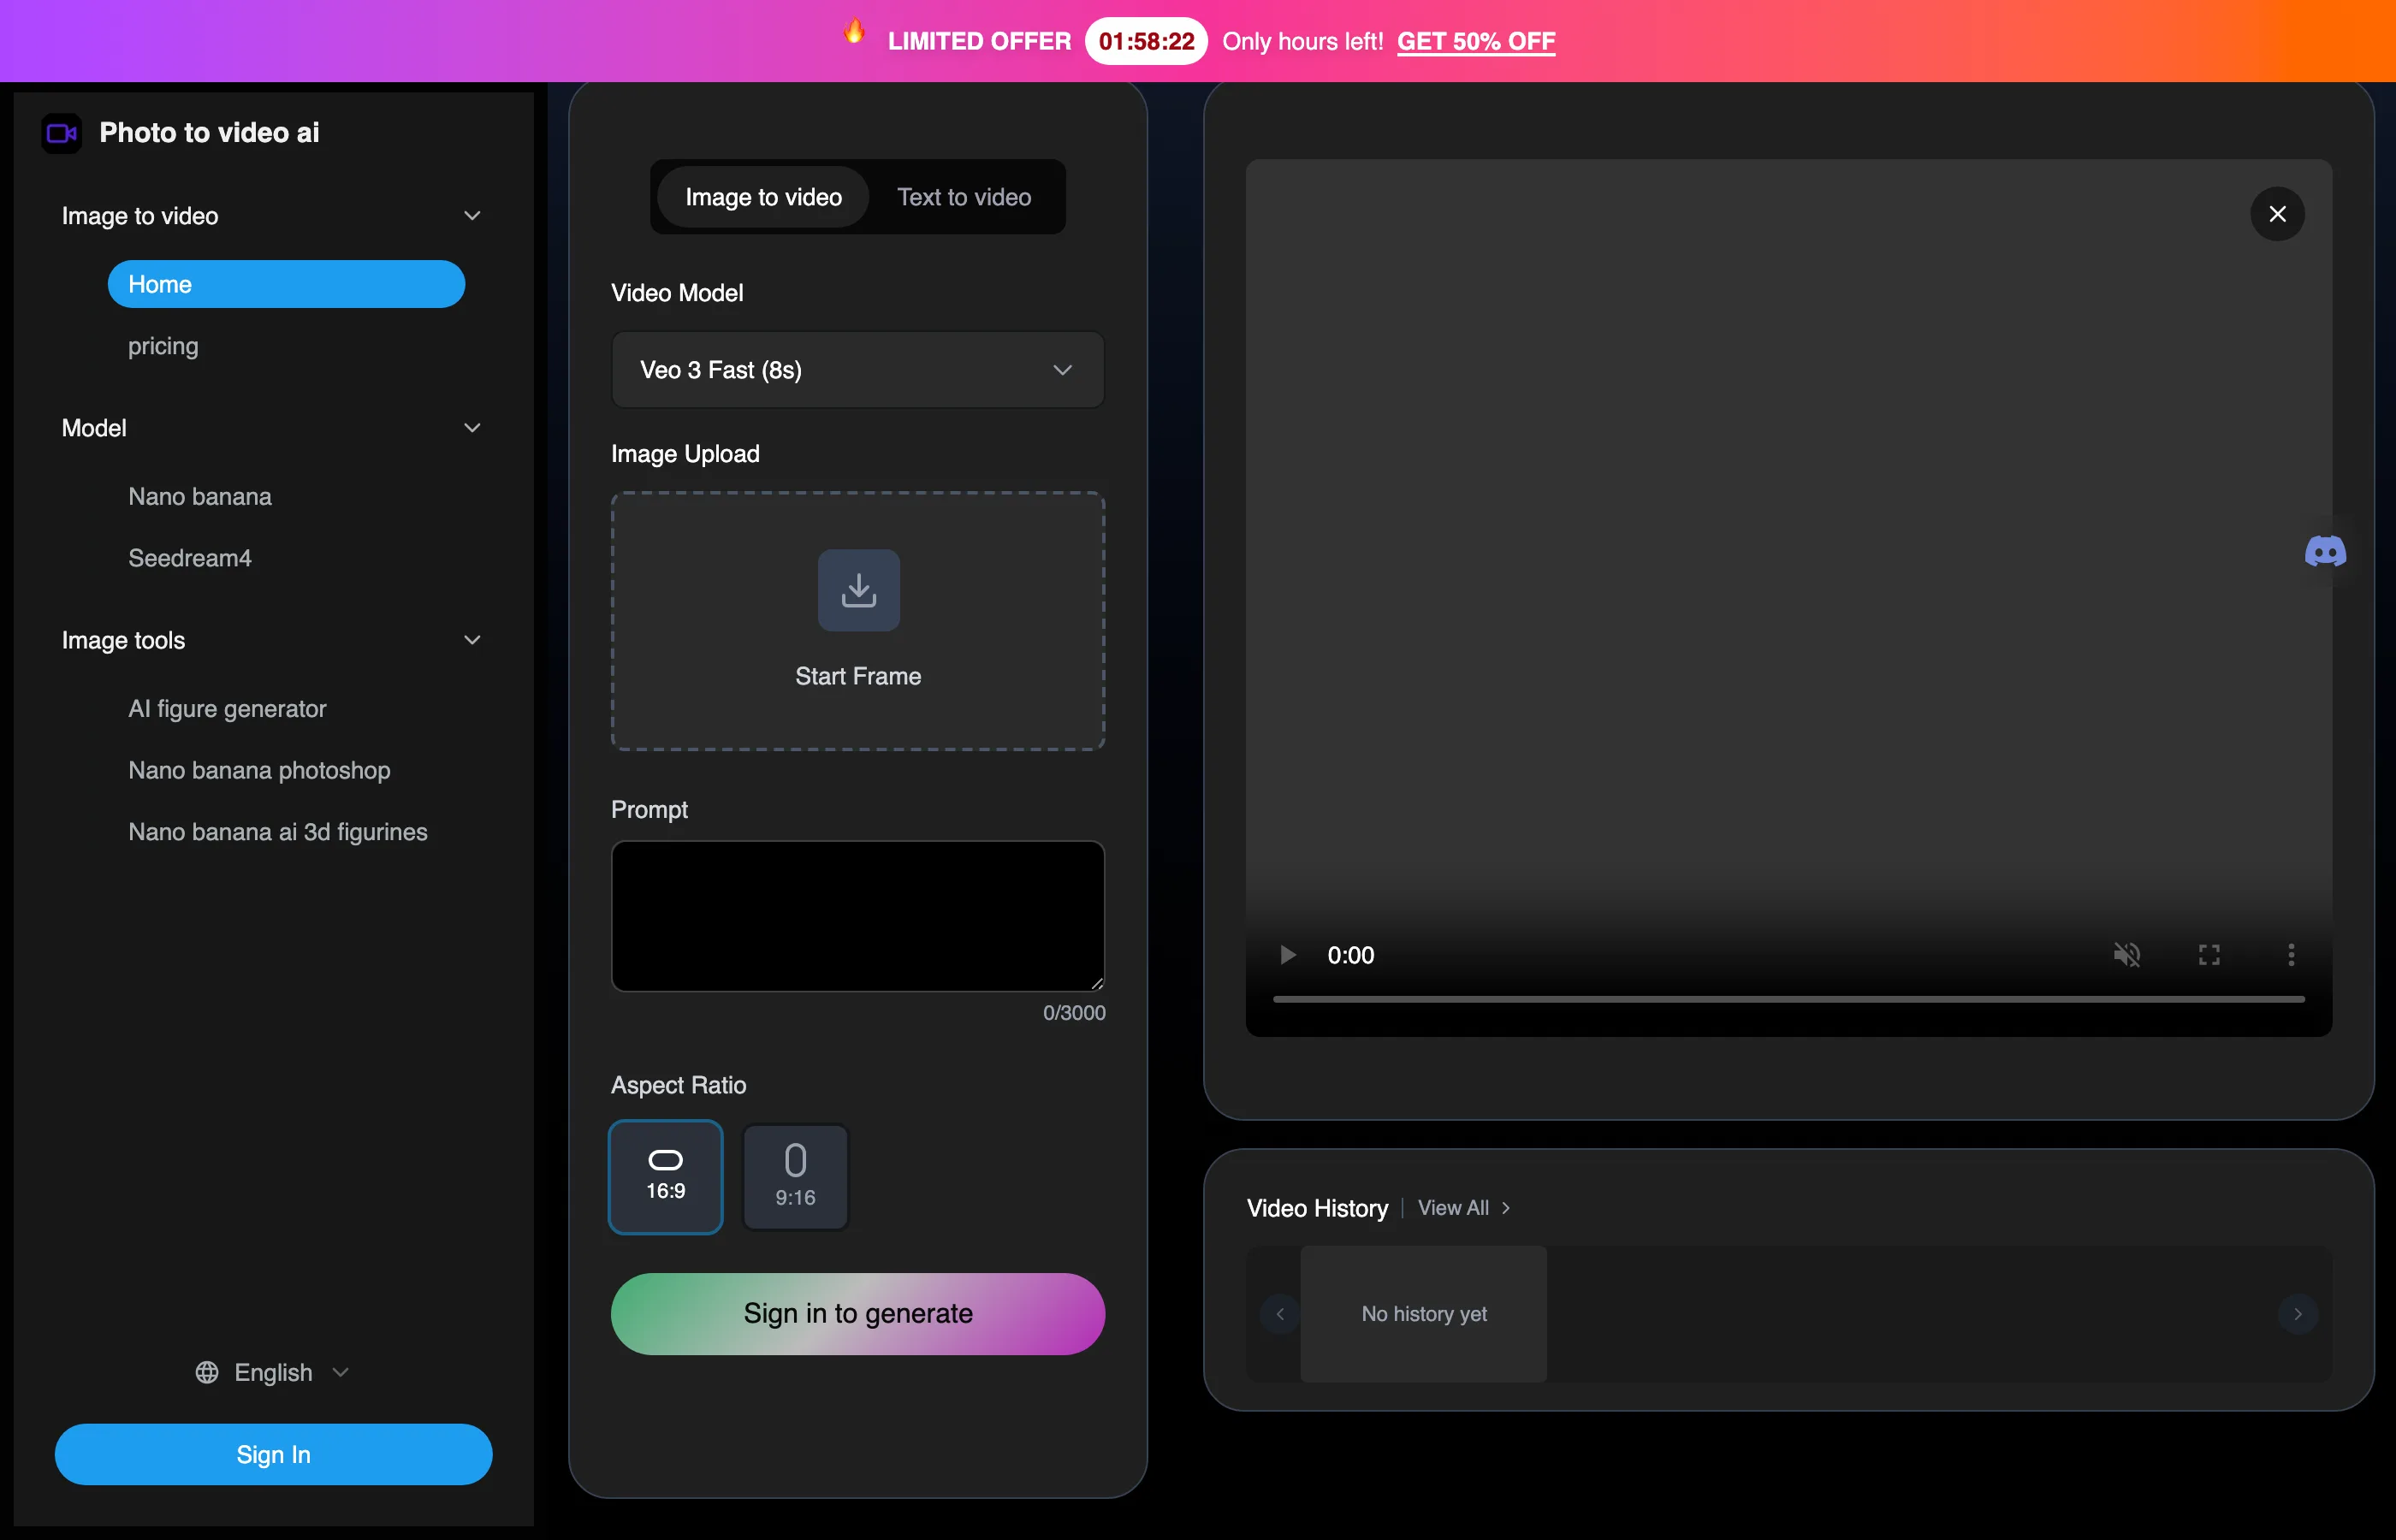The image size is (2396, 1540).
Task: Enter fullscreen on the video player
Action: point(2210,954)
